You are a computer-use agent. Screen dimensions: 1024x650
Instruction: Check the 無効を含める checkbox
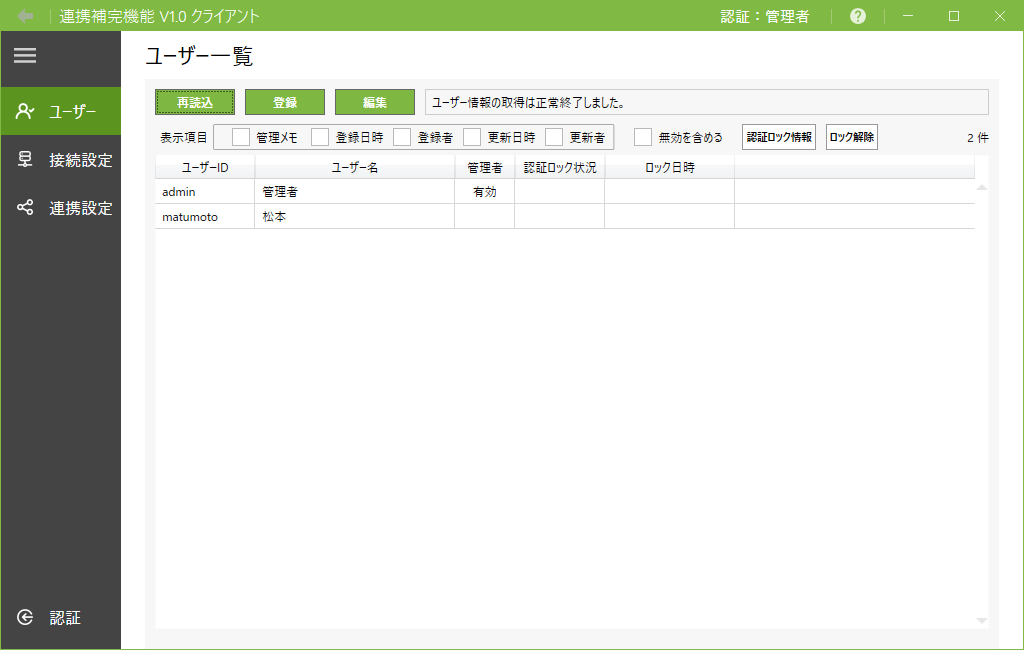coord(643,137)
